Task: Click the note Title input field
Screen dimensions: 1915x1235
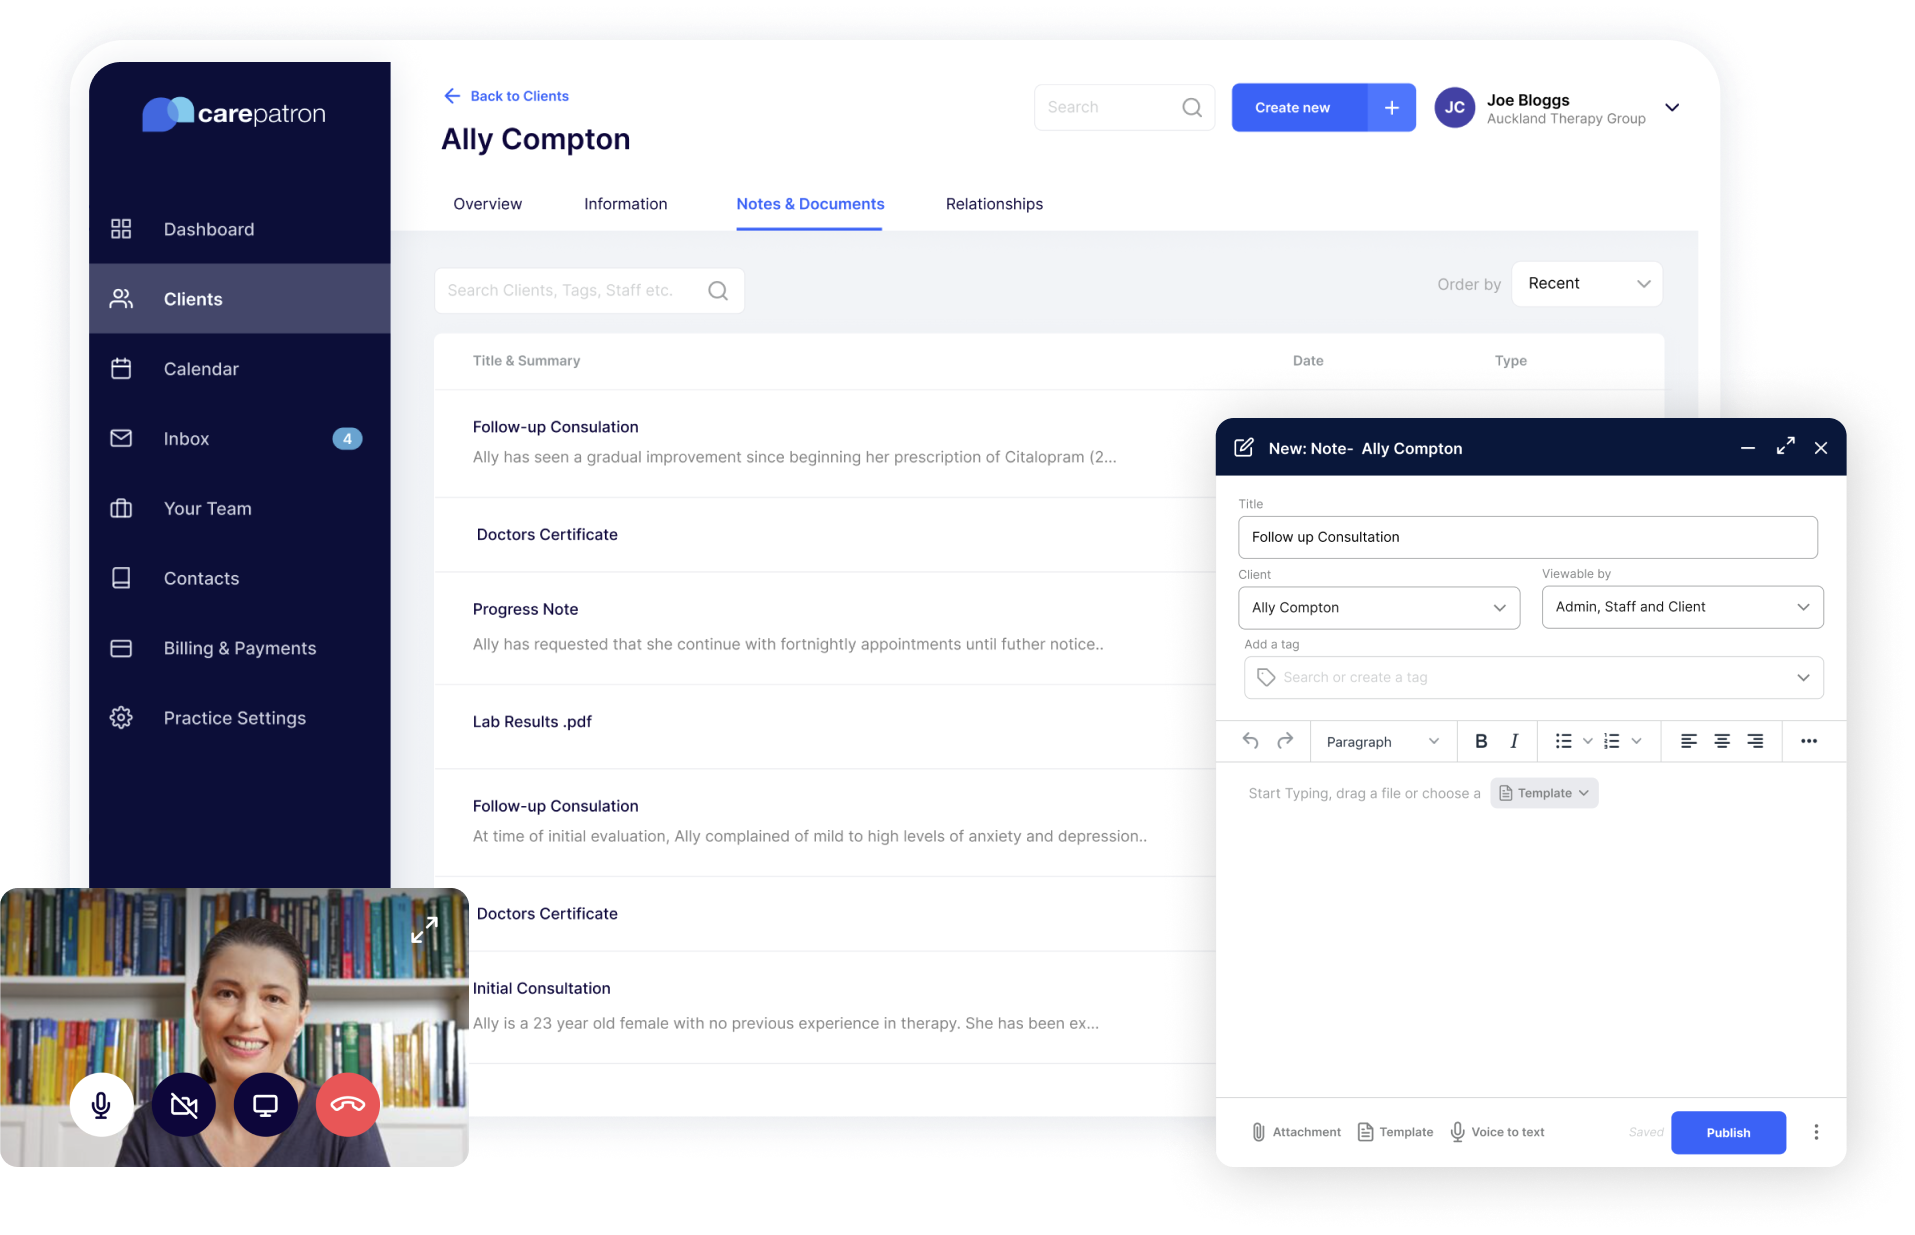Action: (x=1527, y=537)
